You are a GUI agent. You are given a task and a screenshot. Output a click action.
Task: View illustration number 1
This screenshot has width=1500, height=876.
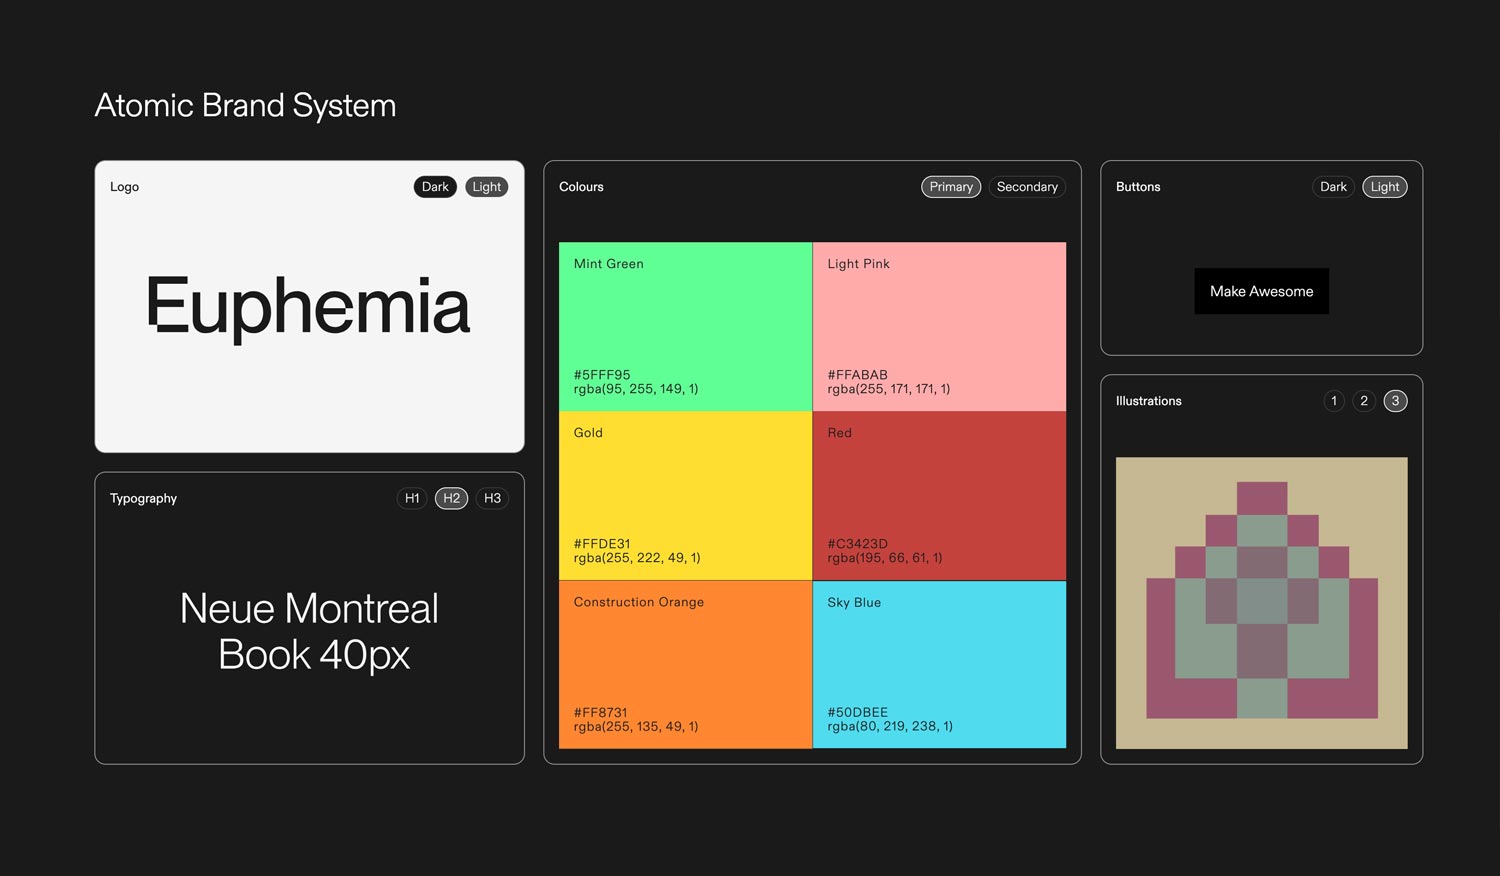(1334, 401)
